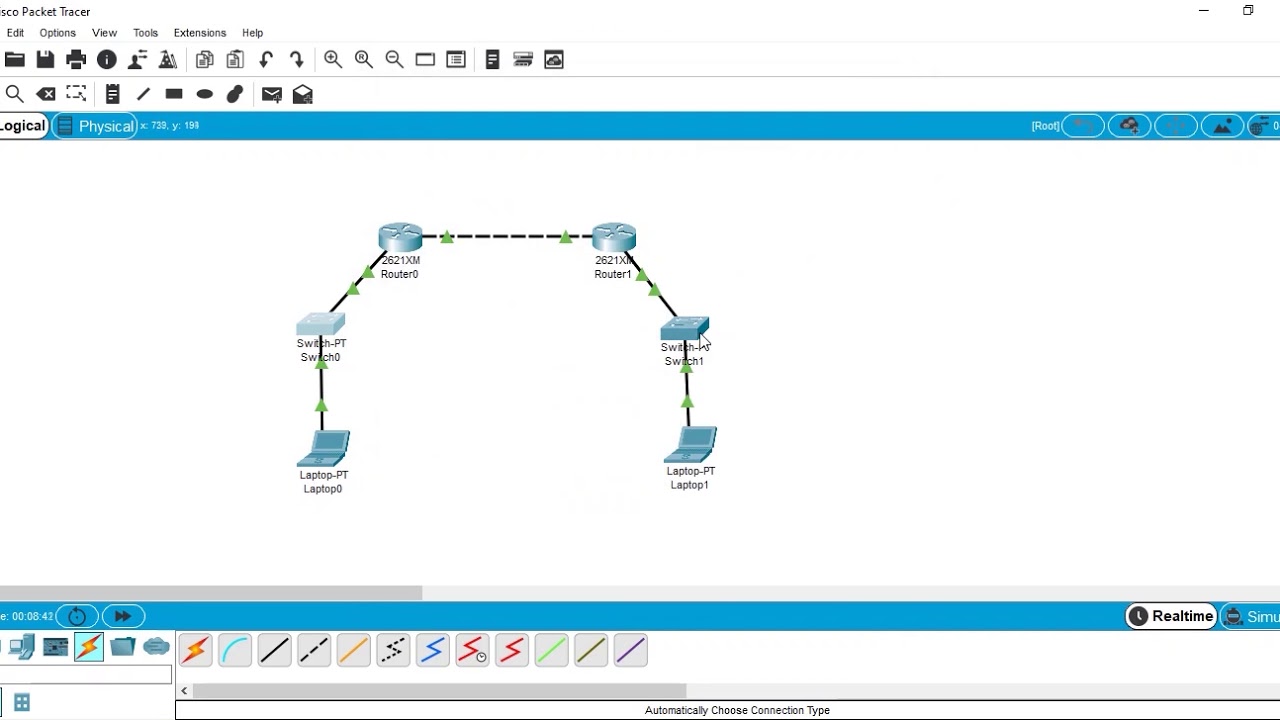Open the View menu
This screenshot has width=1280, height=720.
tap(104, 33)
